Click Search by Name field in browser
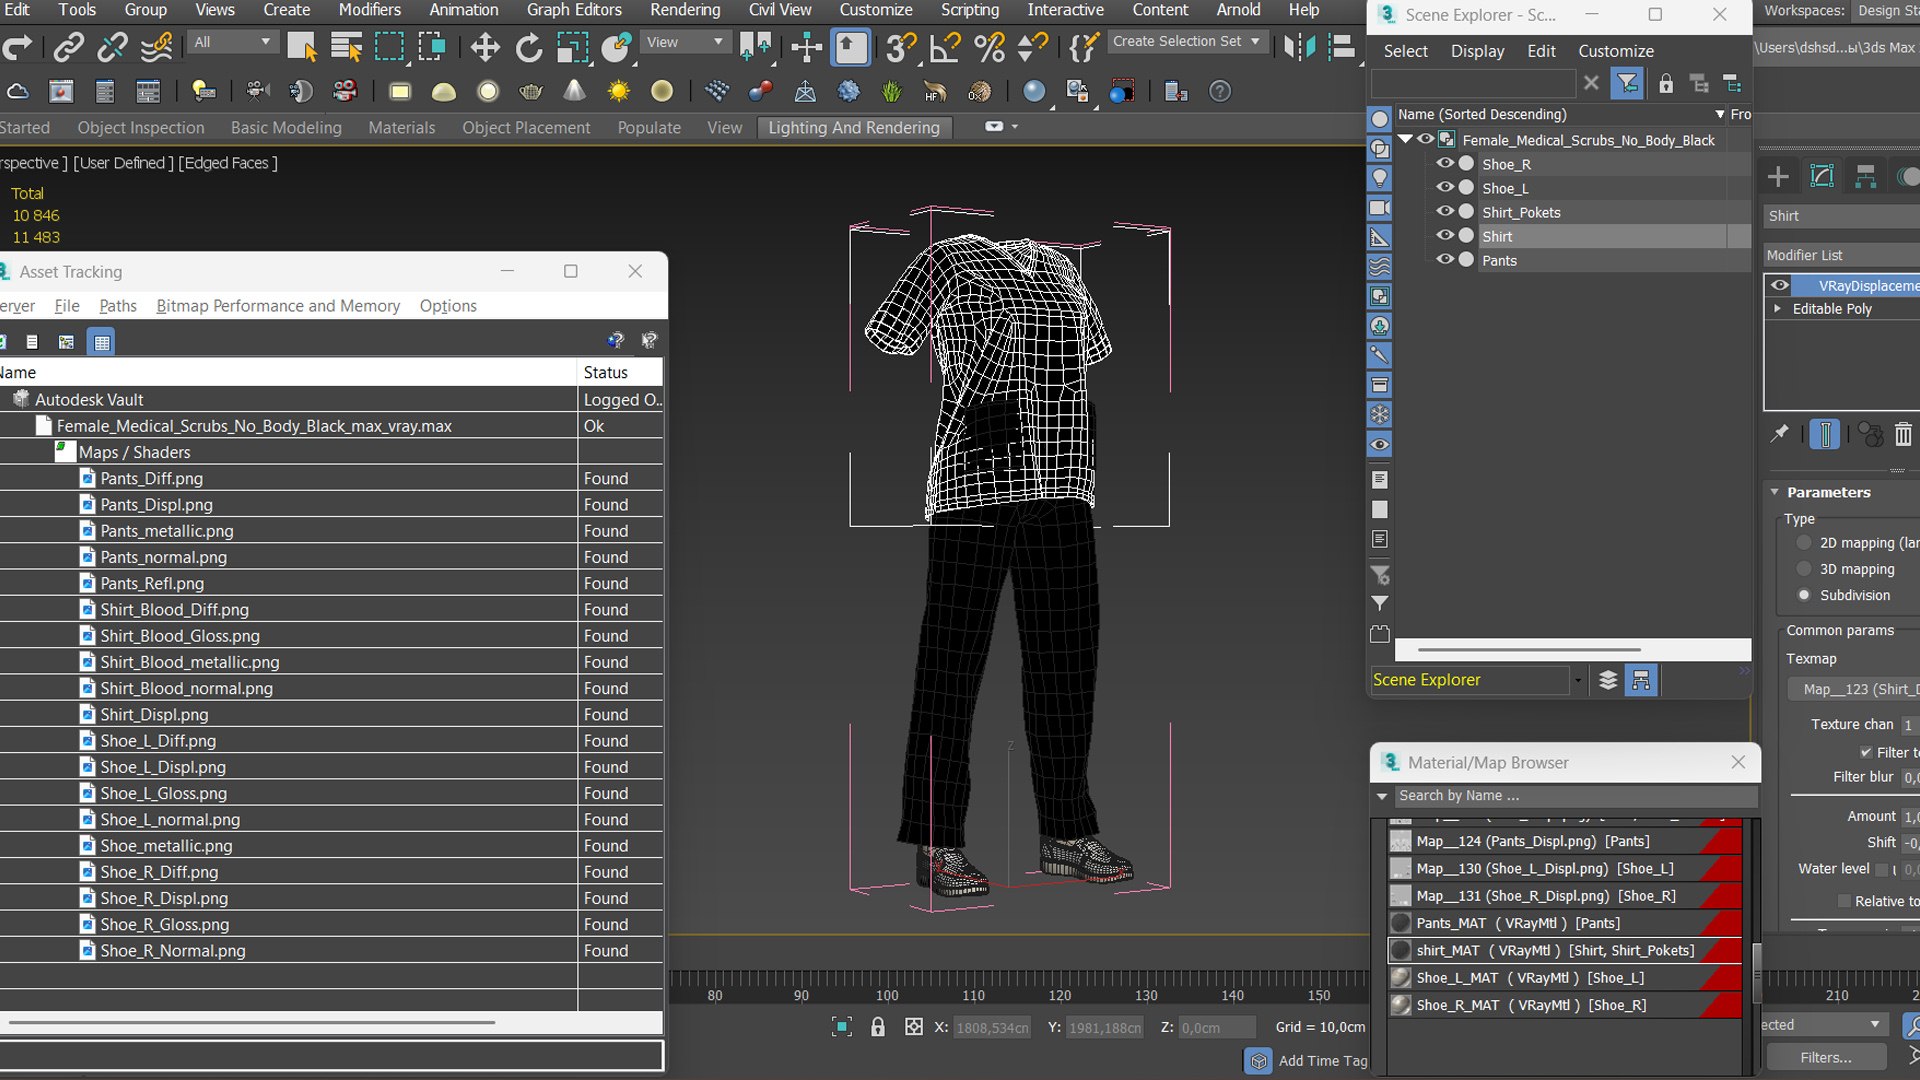Viewport: 1920px width, 1080px height. tap(1576, 796)
